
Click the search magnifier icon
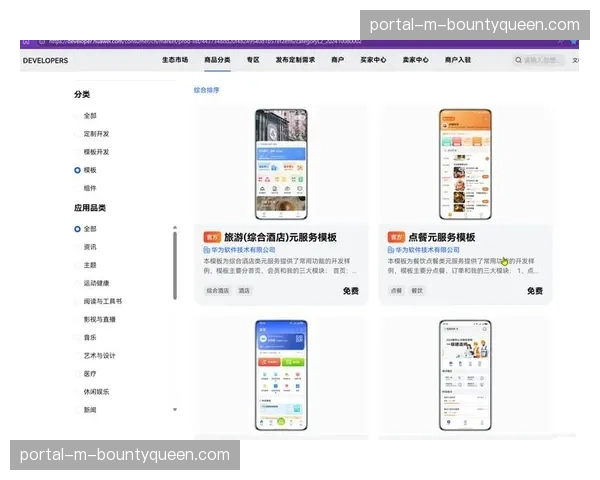(x=518, y=60)
